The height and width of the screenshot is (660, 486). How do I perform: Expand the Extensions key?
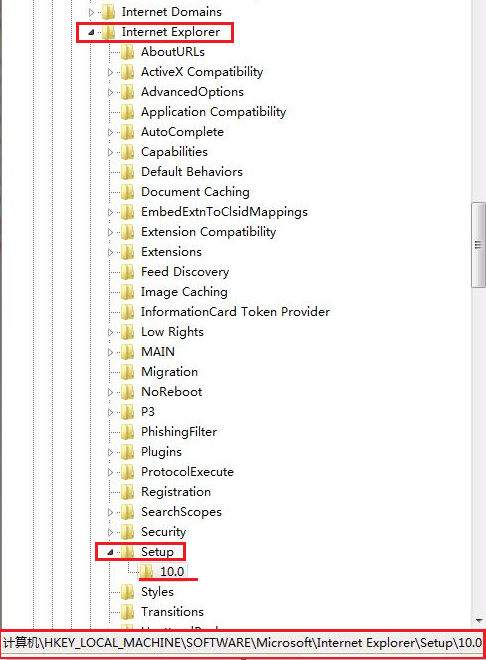coord(110,252)
